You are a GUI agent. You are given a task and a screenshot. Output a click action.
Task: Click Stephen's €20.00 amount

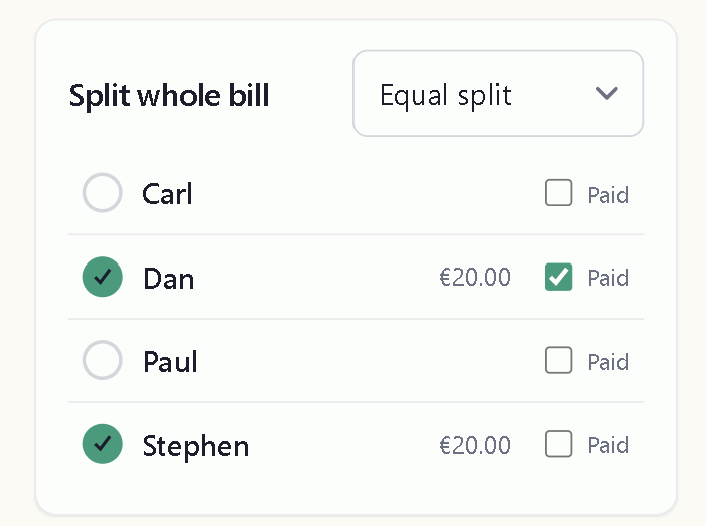(x=475, y=445)
